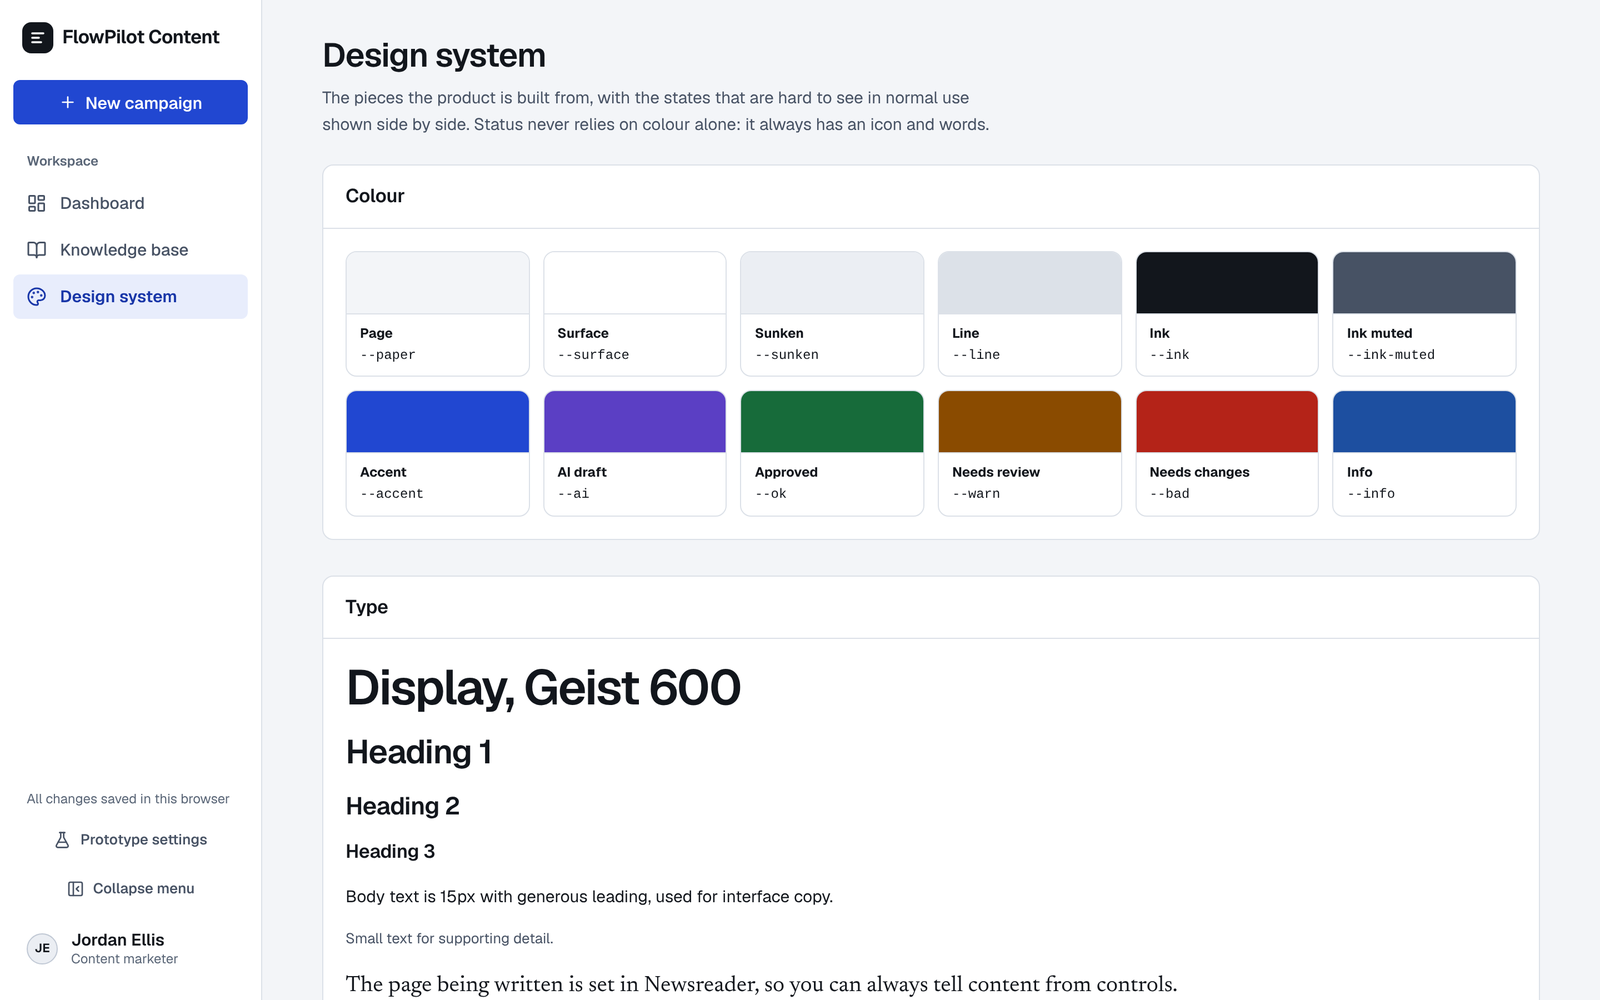Image resolution: width=1600 pixels, height=1000 pixels.
Task: Click the Display, Geist 600 sample
Action: pos(543,688)
